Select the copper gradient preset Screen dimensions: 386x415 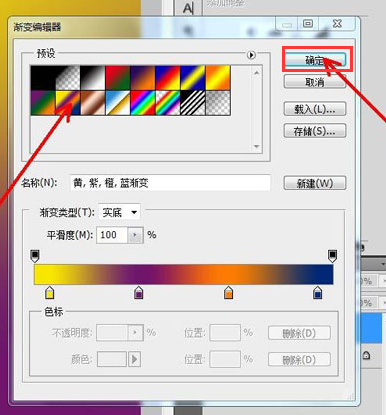93,103
